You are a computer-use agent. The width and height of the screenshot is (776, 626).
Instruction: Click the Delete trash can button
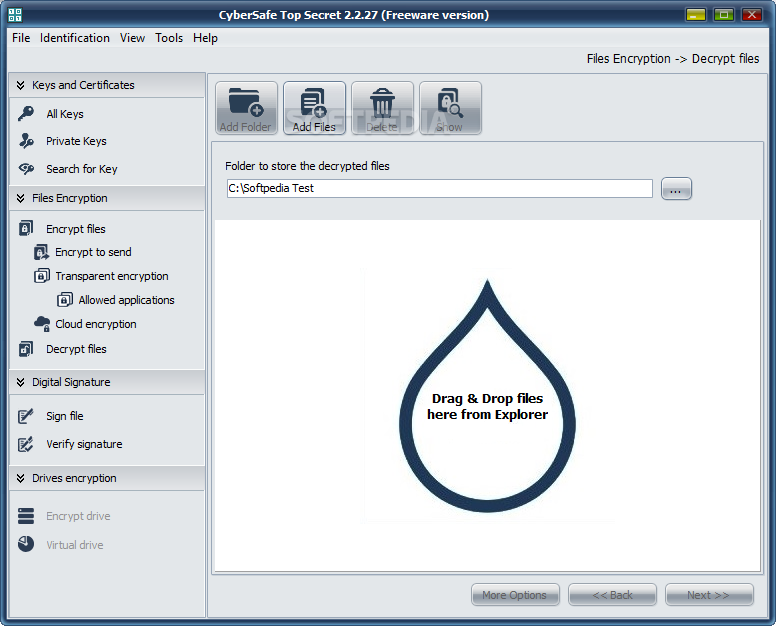coord(382,108)
